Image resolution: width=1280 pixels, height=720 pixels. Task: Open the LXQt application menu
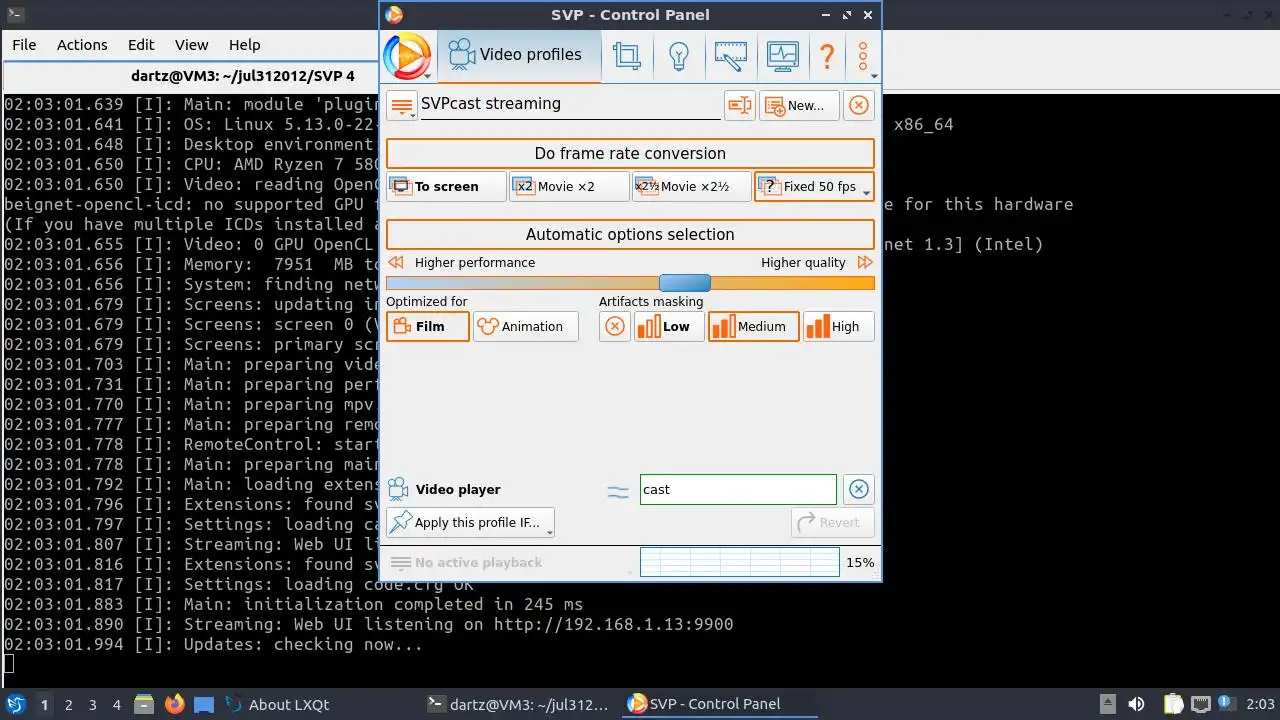coord(15,704)
